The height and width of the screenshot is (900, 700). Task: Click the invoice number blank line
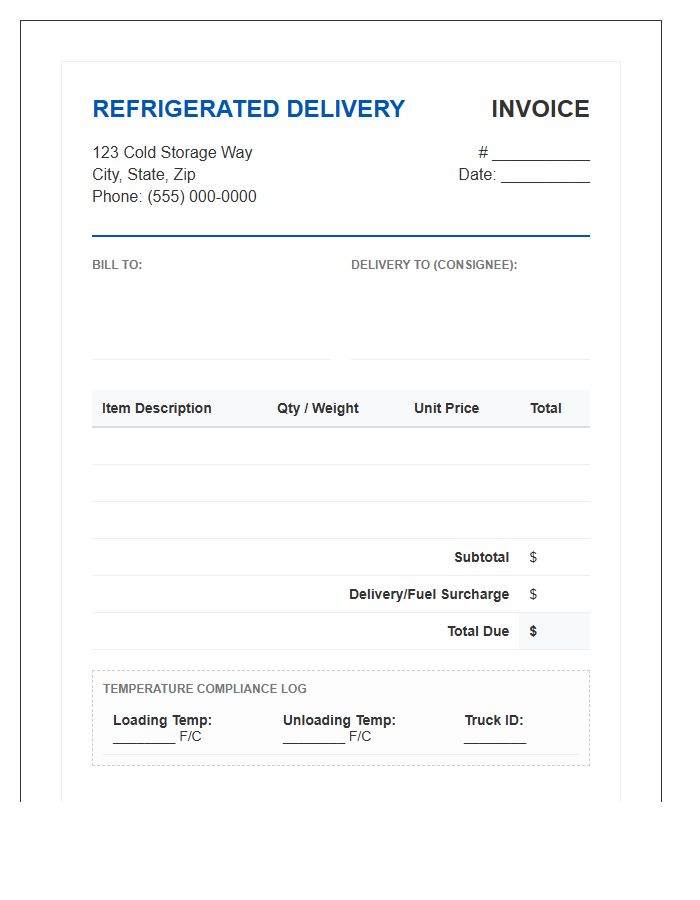click(x=541, y=154)
